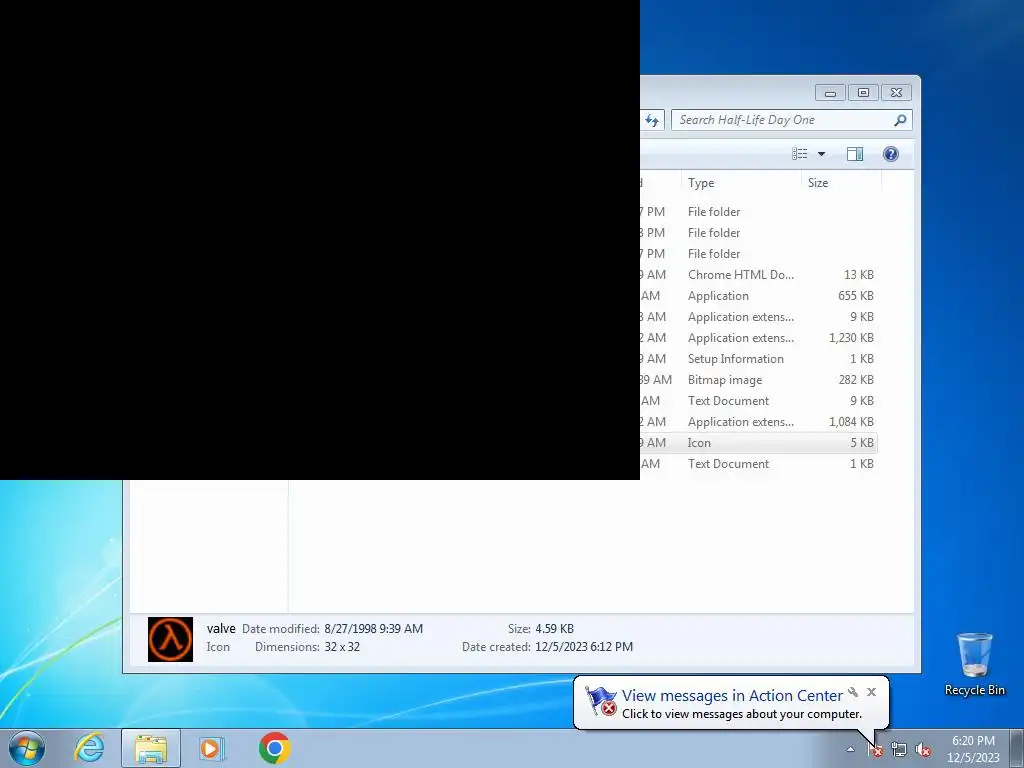Image resolution: width=1024 pixels, height=768 pixels.
Task: Launch Internet Explorer from taskbar
Action: click(89, 748)
